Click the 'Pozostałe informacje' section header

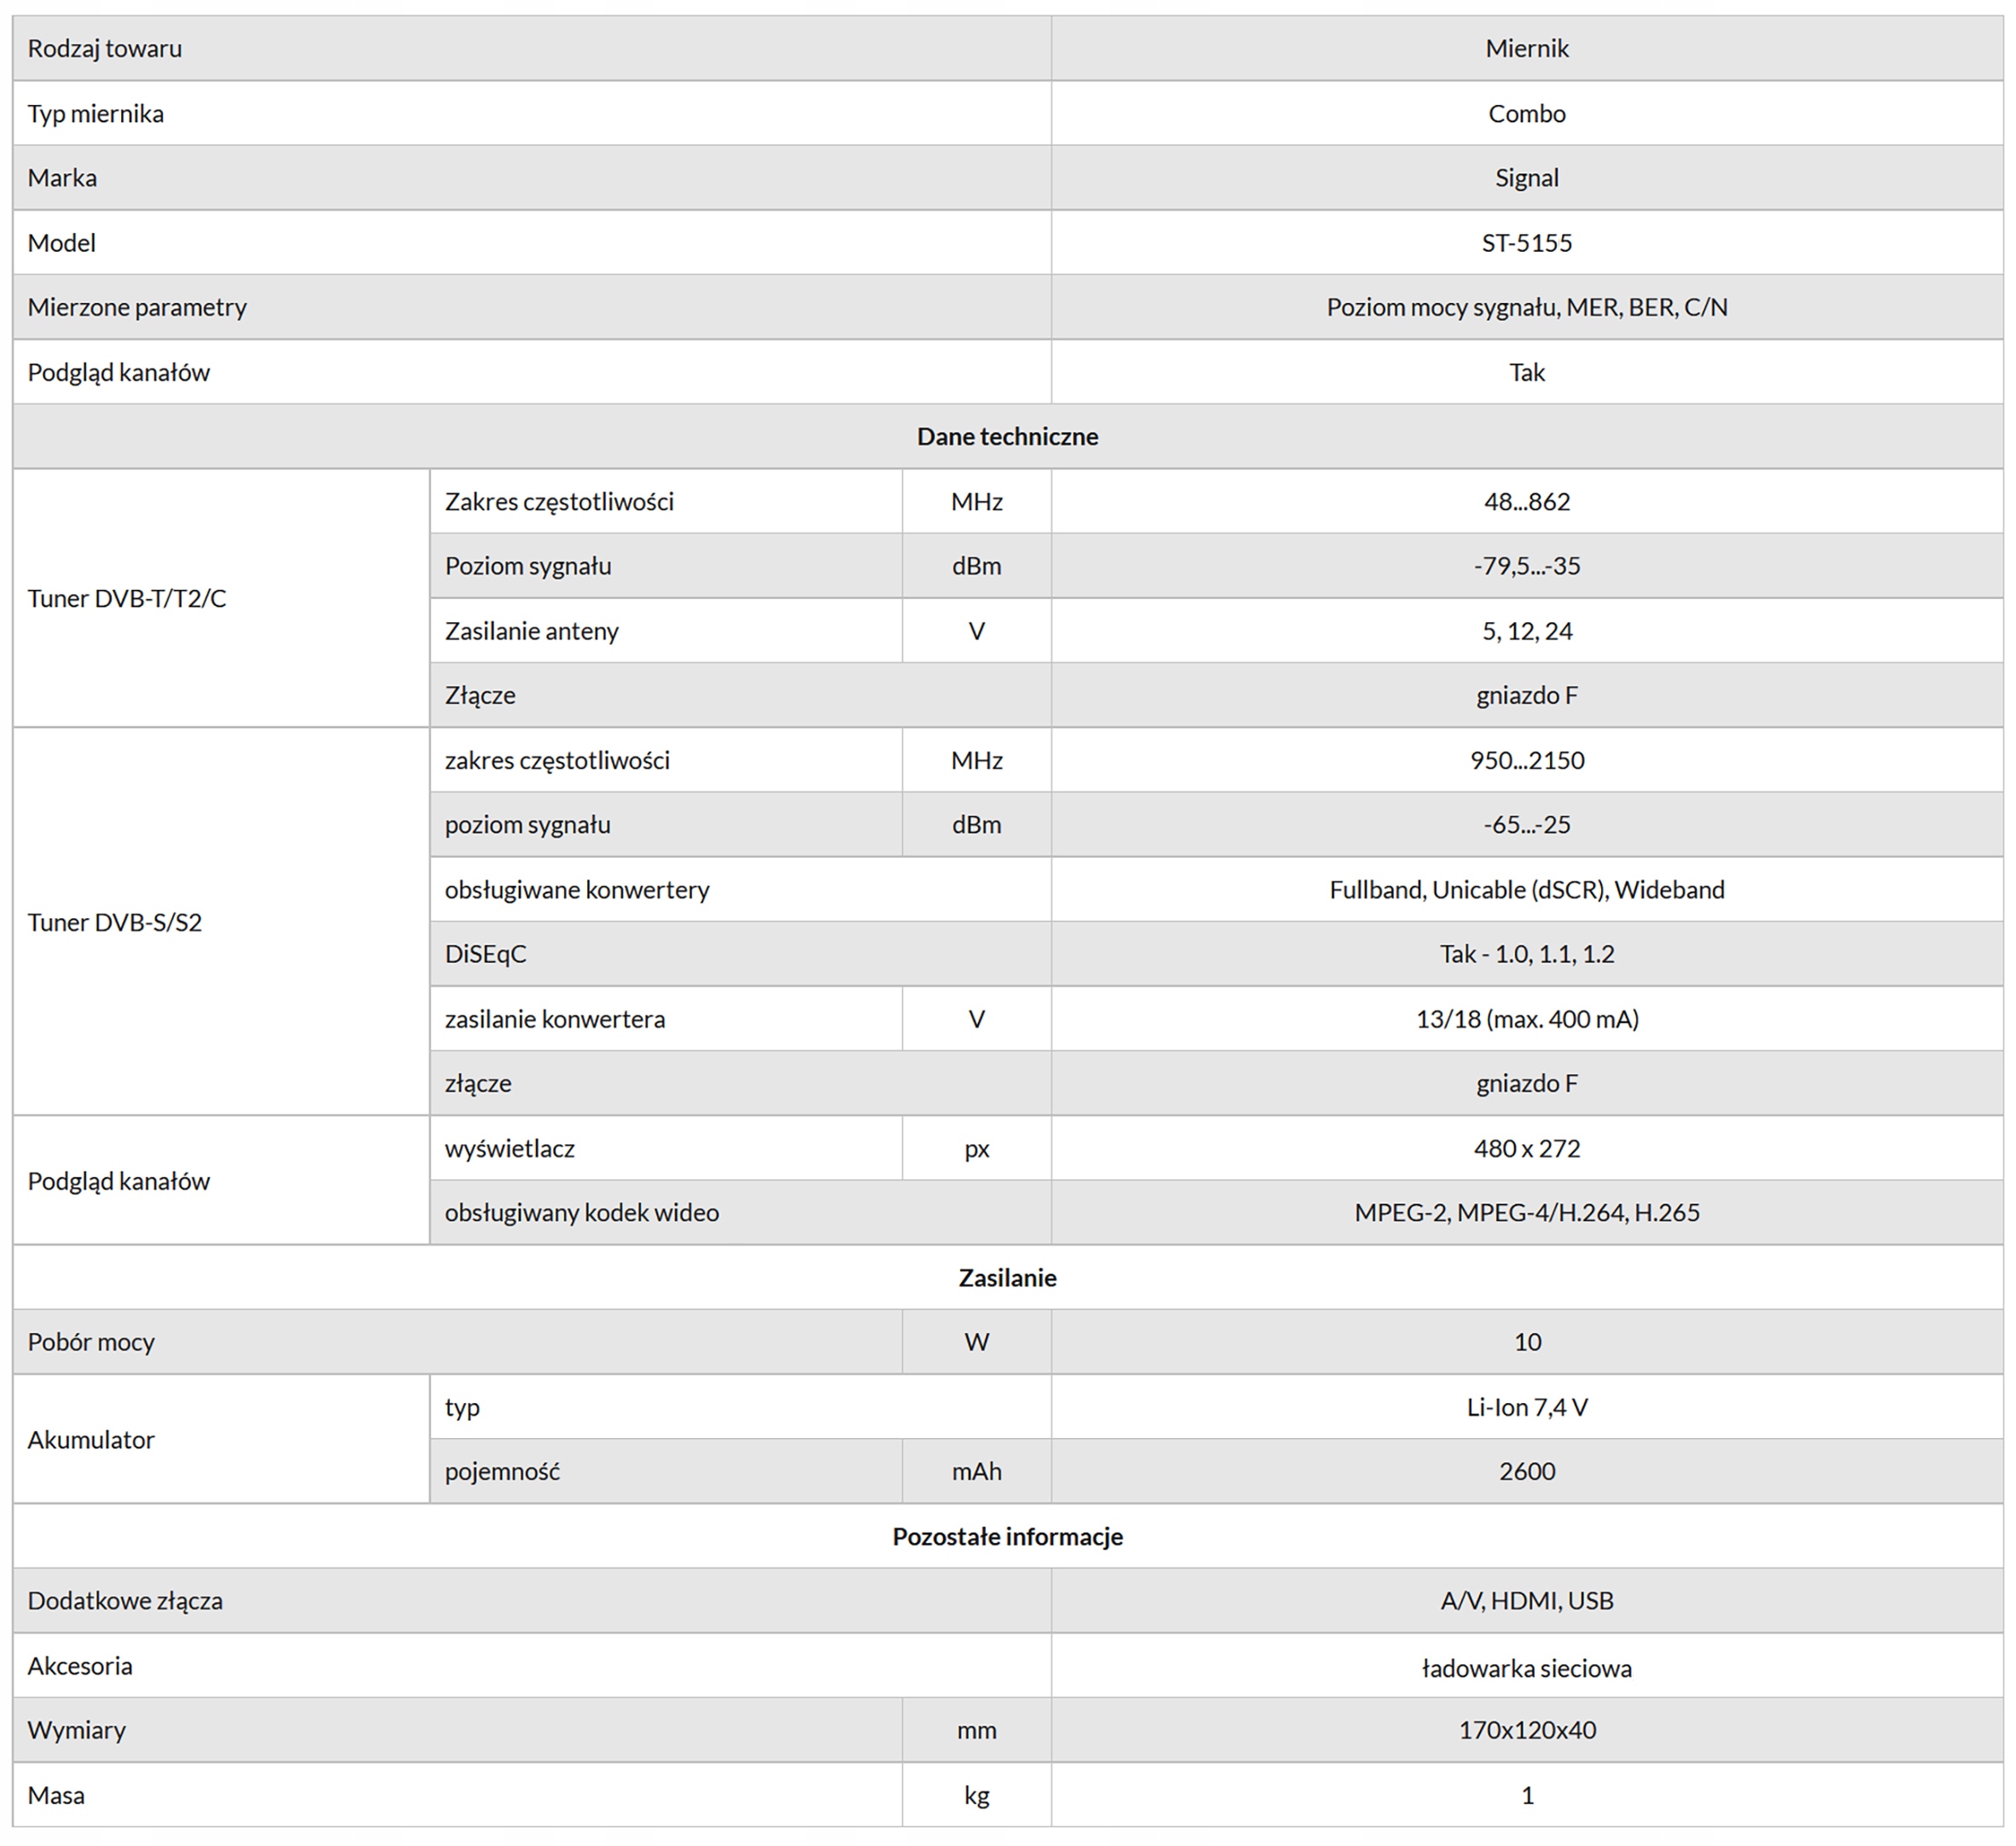pyautogui.click(x=1007, y=1536)
